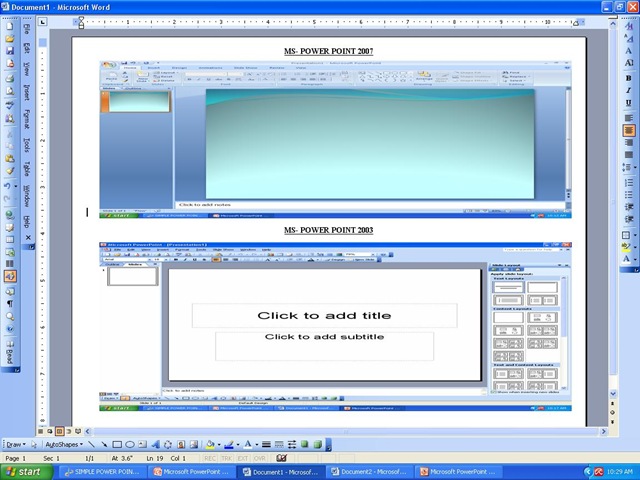This screenshot has height=480, width=640.
Task: Click the MS- POWER POINT 2003 heading
Action: (x=329, y=230)
